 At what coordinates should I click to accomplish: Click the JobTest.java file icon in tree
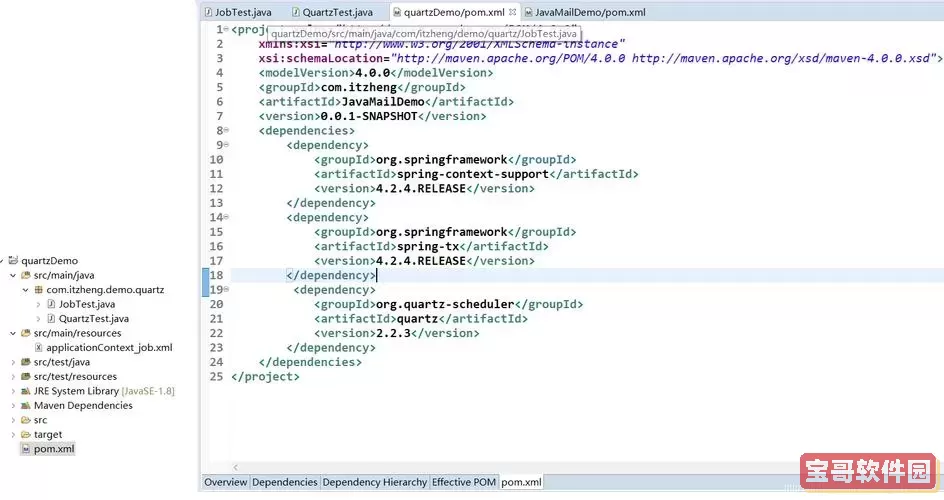(51, 304)
